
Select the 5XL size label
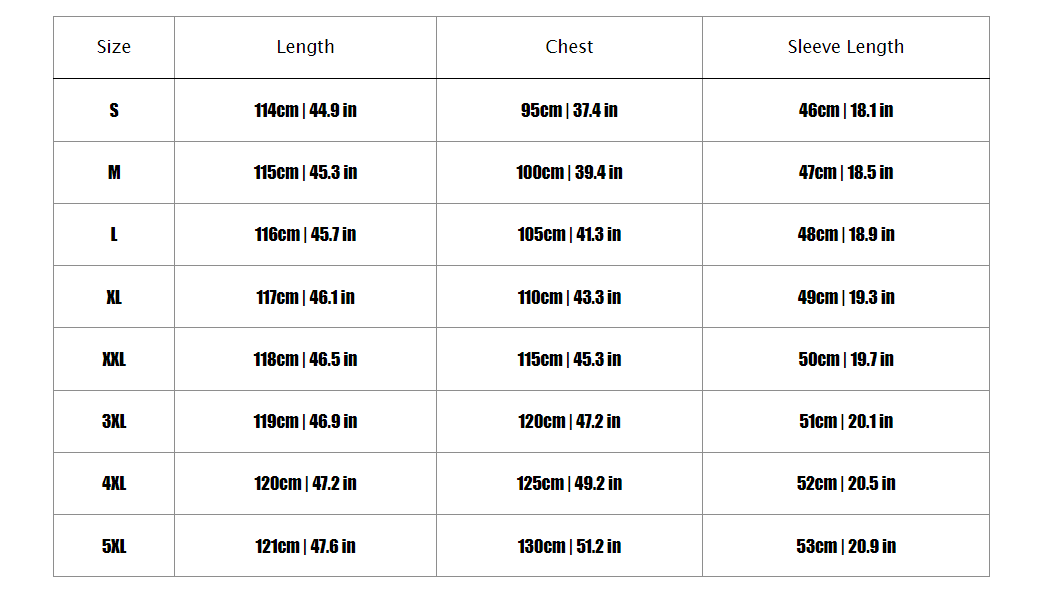click(x=114, y=546)
